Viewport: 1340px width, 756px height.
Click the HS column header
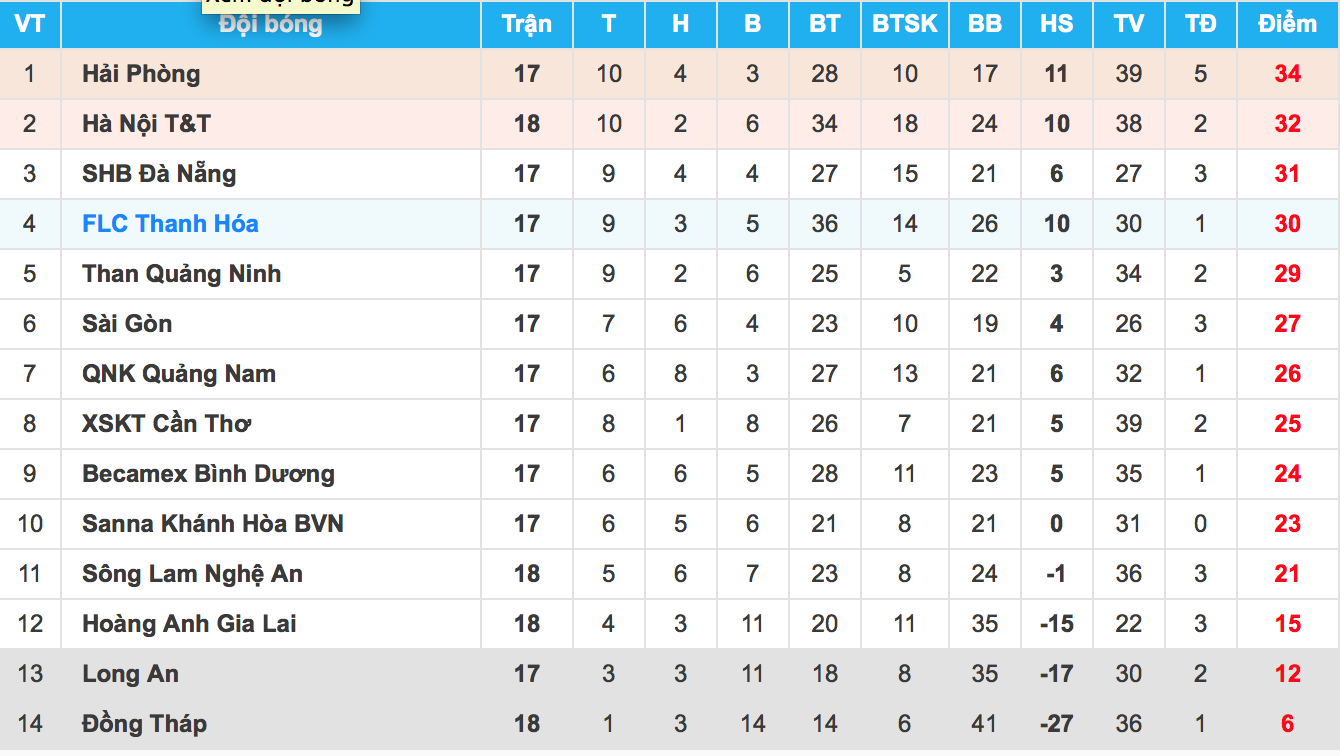coord(1057,24)
